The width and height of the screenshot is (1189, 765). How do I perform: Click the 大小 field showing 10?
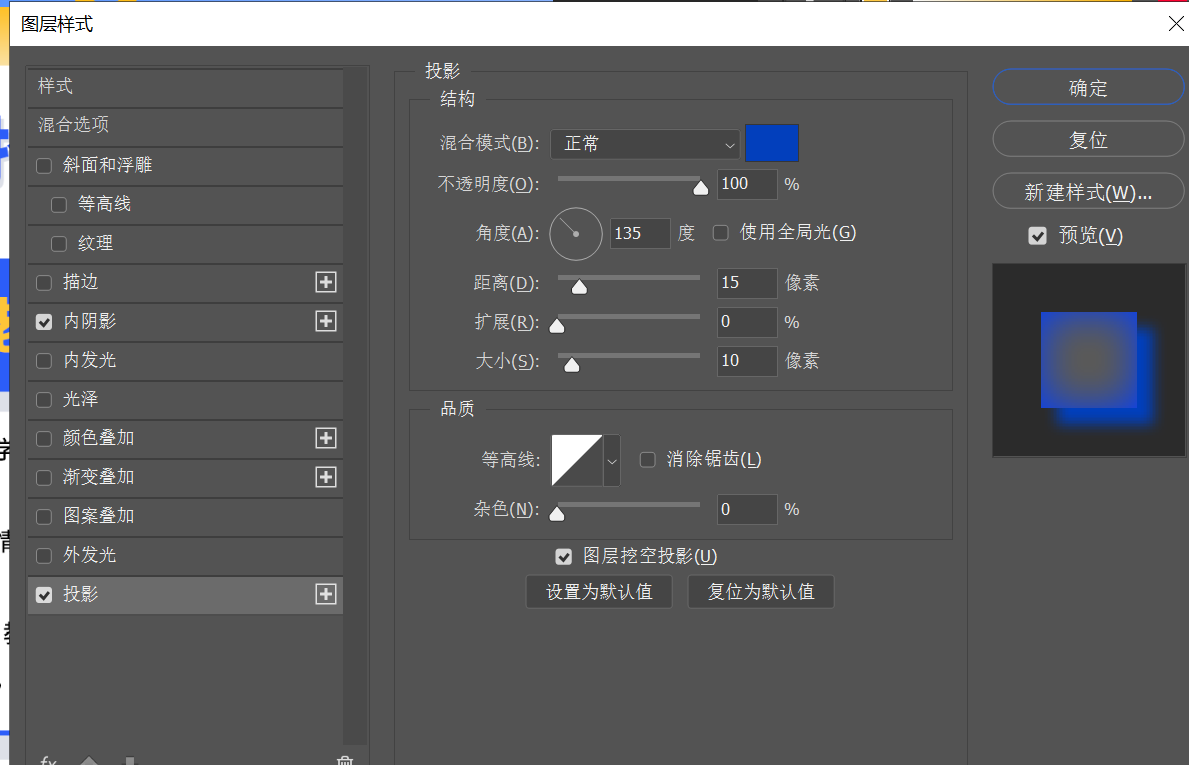[x=747, y=361]
